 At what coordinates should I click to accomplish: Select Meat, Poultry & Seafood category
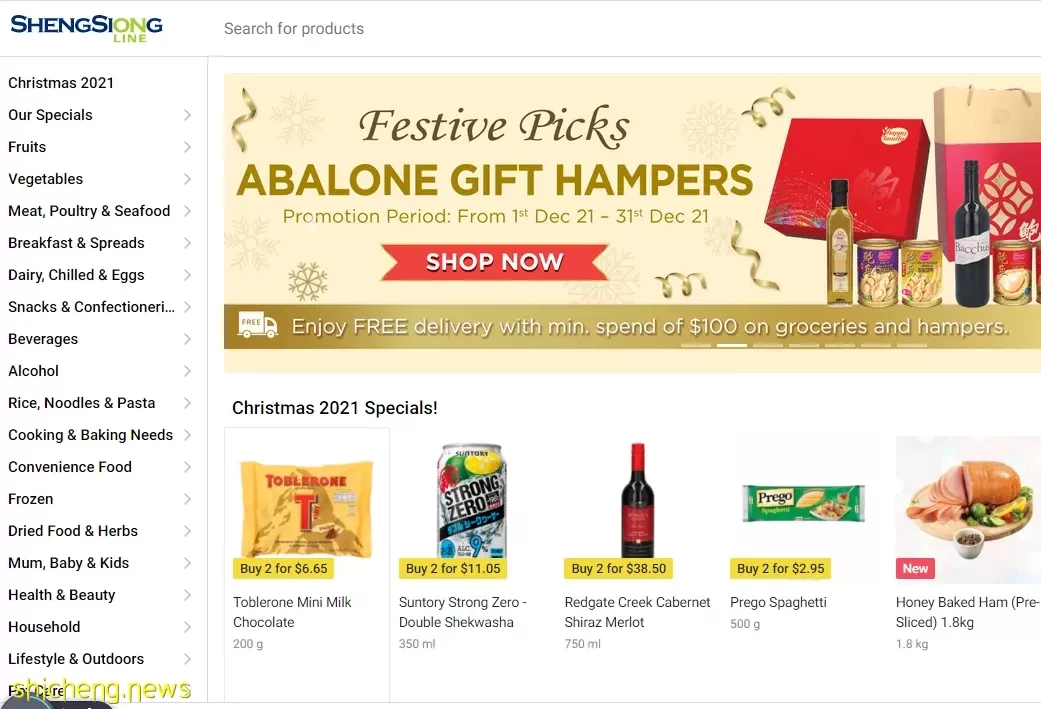pyautogui.click(x=89, y=211)
